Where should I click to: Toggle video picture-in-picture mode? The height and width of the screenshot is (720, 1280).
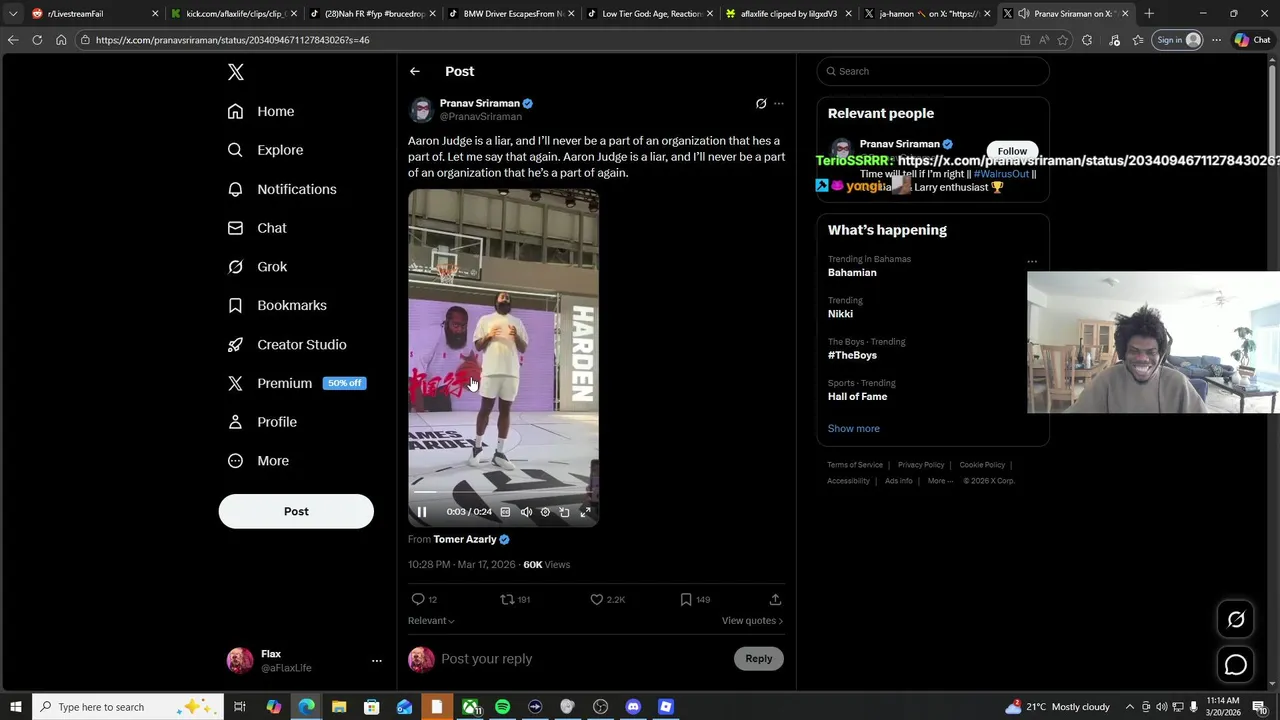(x=565, y=512)
